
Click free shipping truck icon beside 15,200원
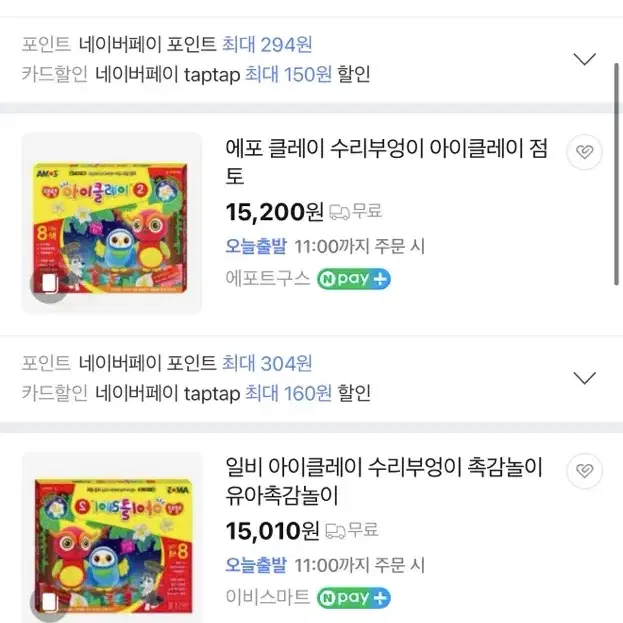click(339, 212)
